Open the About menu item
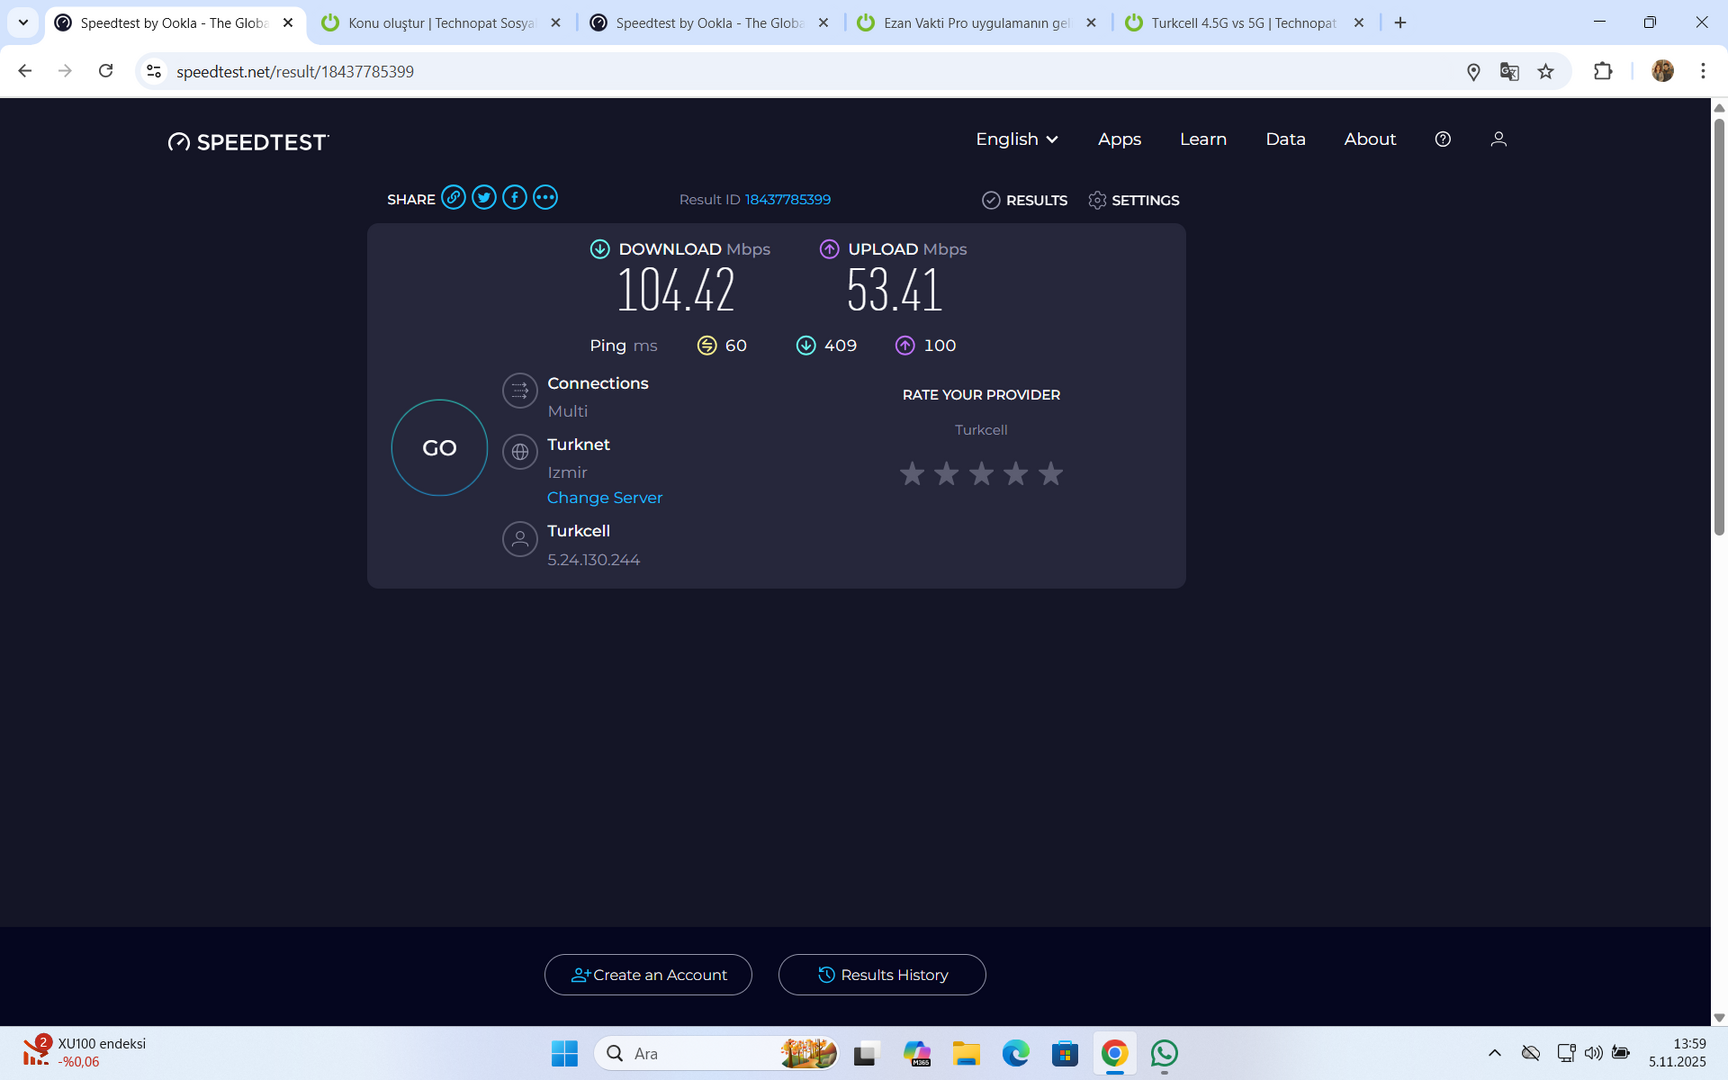This screenshot has width=1728, height=1080. tap(1370, 139)
